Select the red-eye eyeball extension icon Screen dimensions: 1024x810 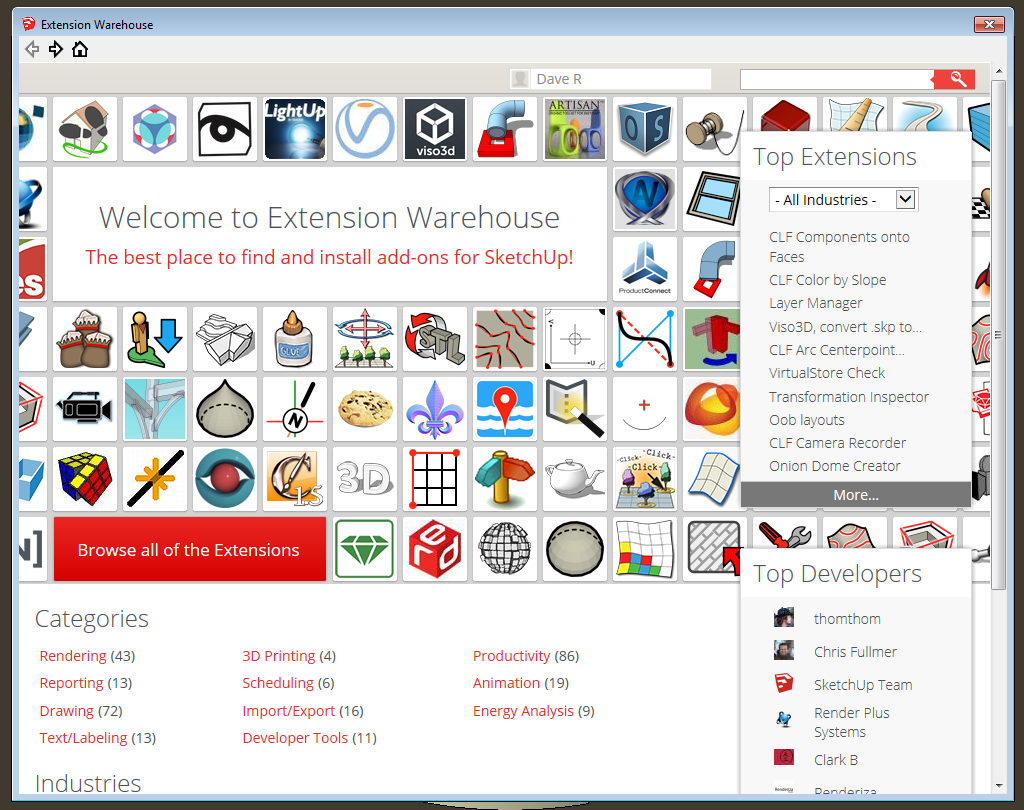(x=225, y=479)
